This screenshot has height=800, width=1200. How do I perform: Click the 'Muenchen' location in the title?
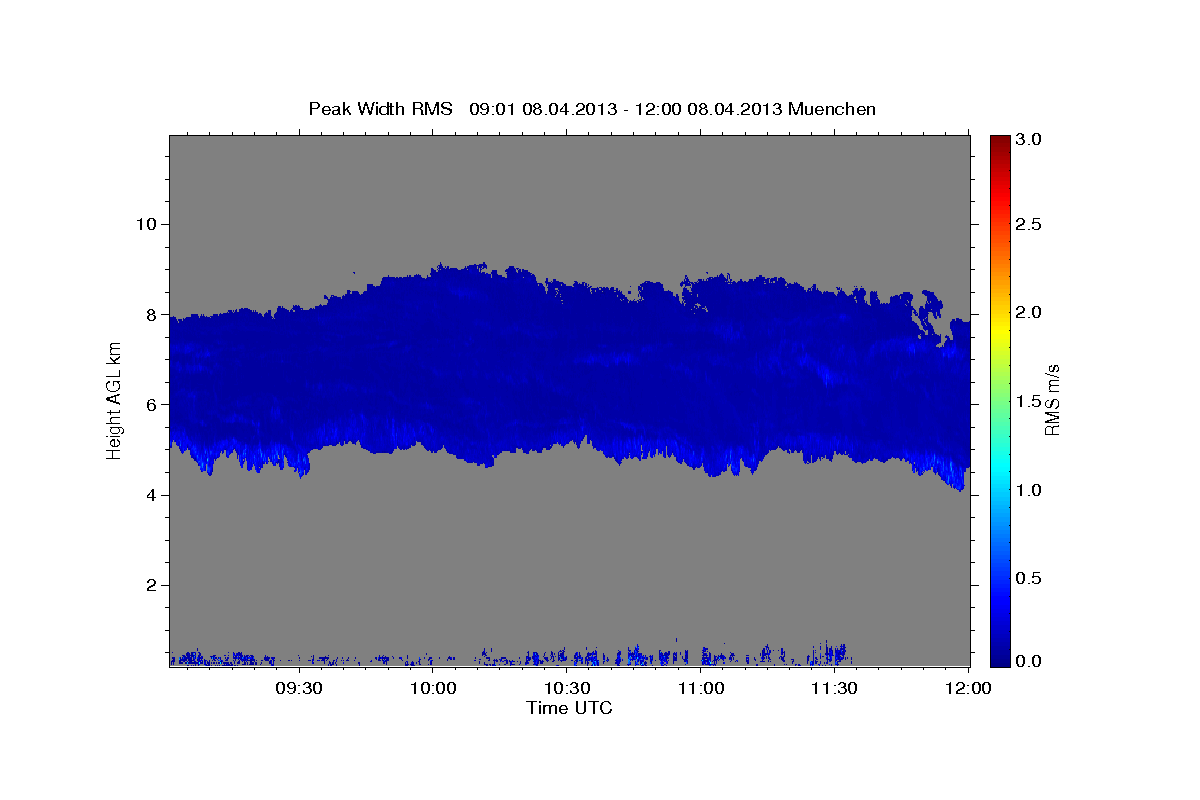pos(832,109)
